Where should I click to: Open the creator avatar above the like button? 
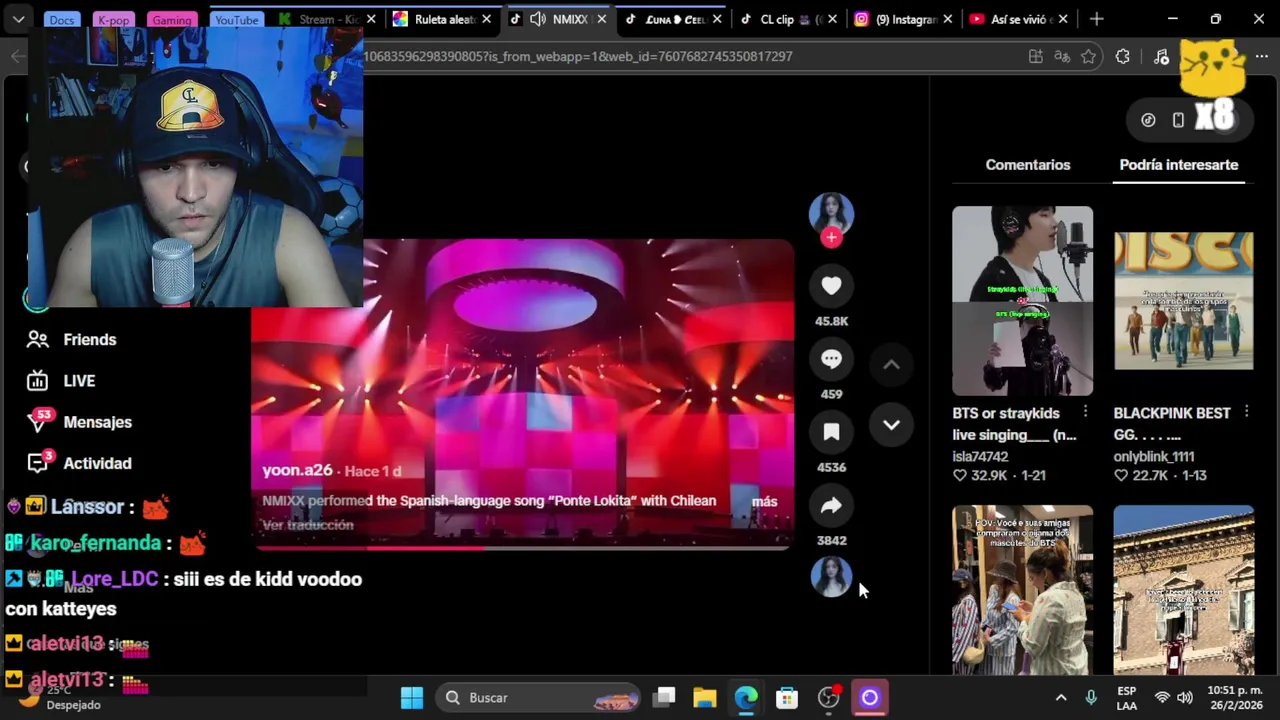click(831, 213)
